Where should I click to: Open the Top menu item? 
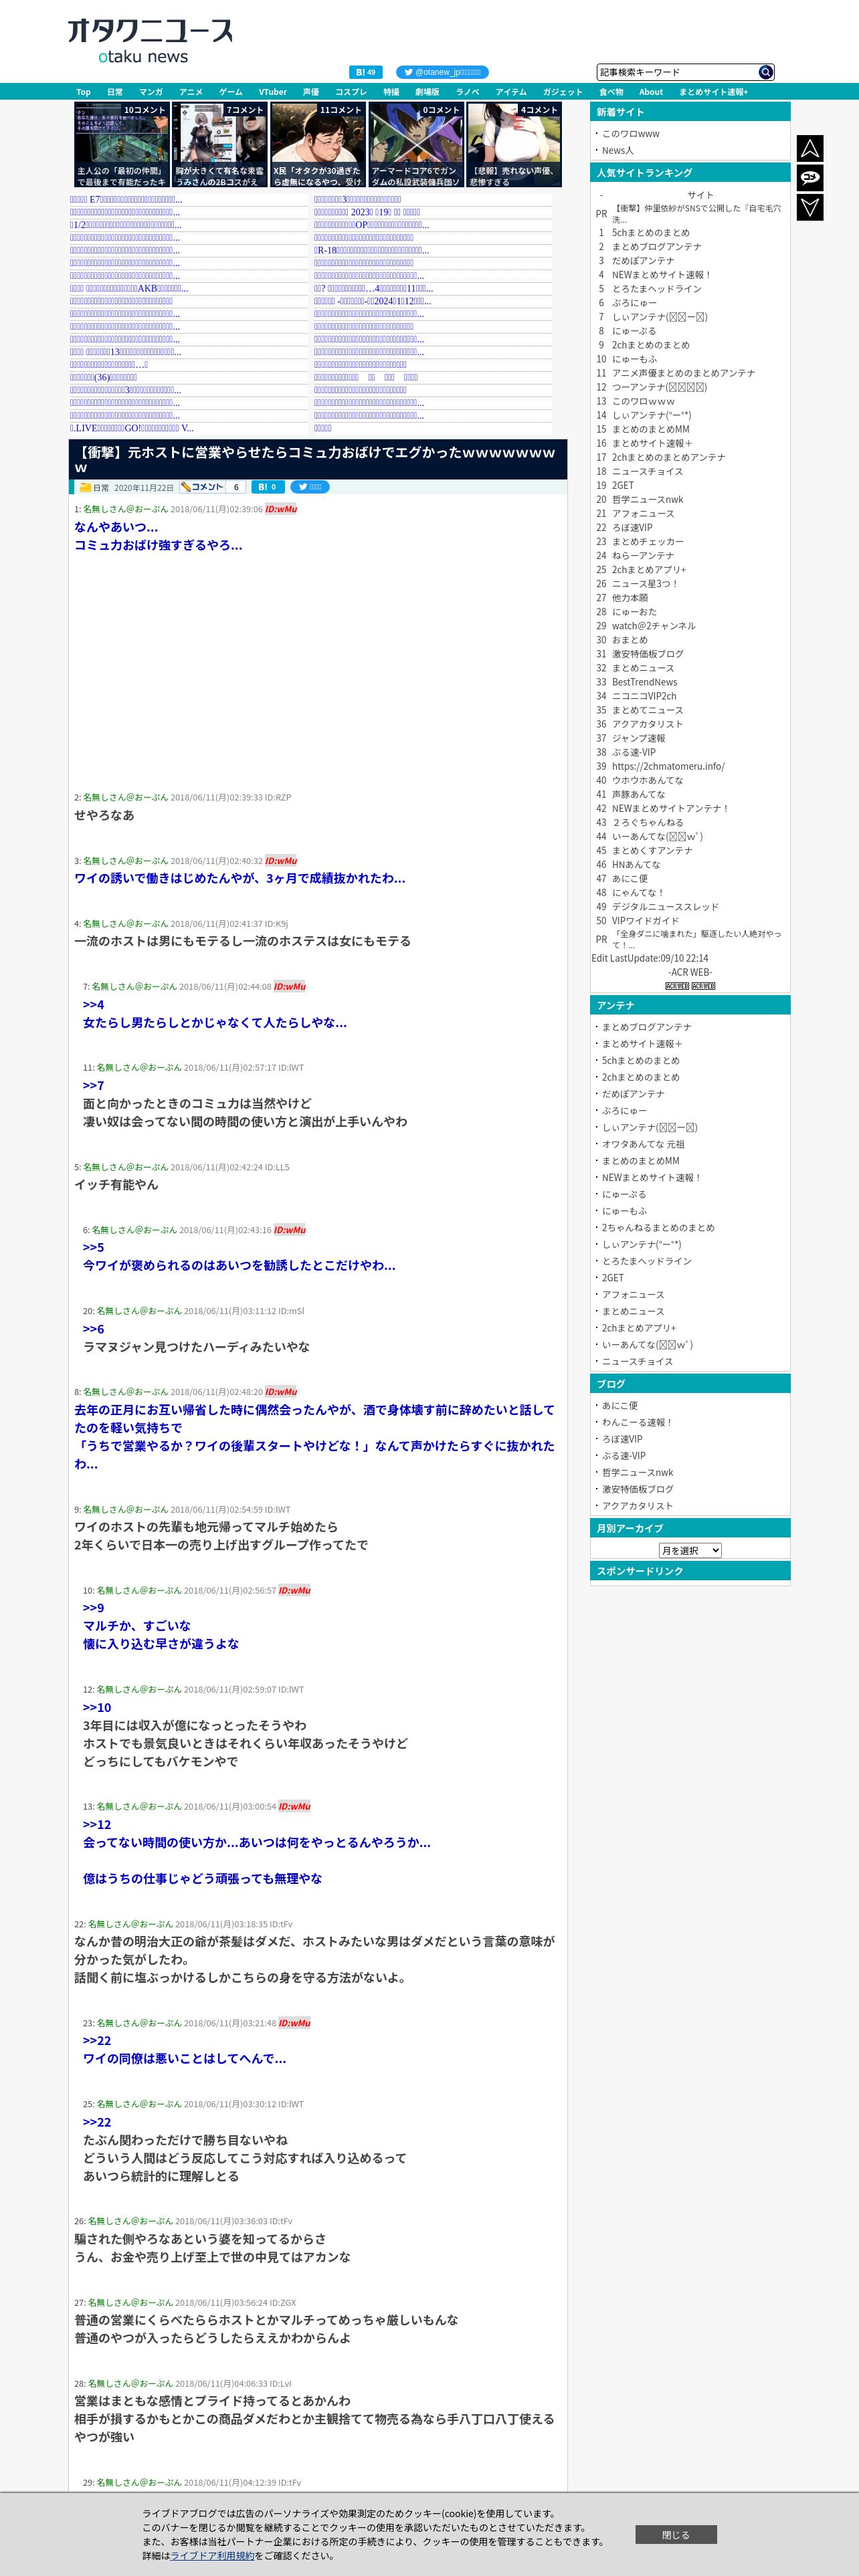tap(83, 92)
